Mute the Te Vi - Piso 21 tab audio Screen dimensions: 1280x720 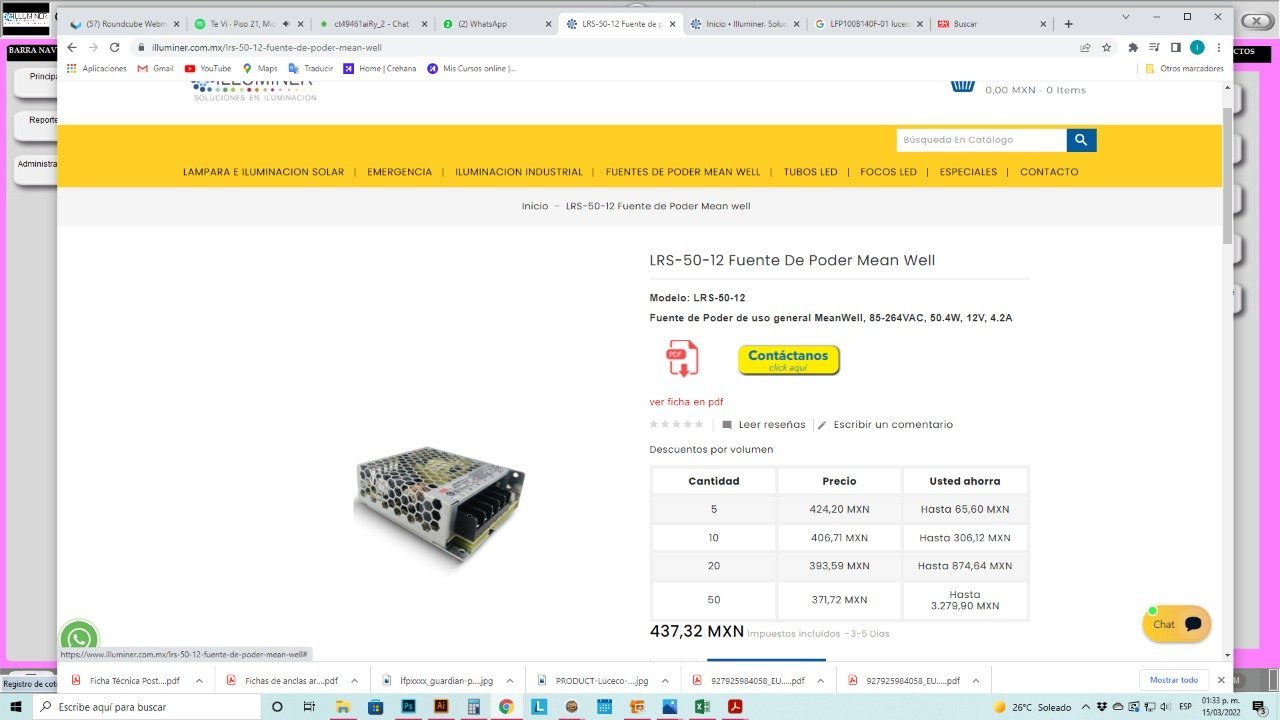coord(287,24)
